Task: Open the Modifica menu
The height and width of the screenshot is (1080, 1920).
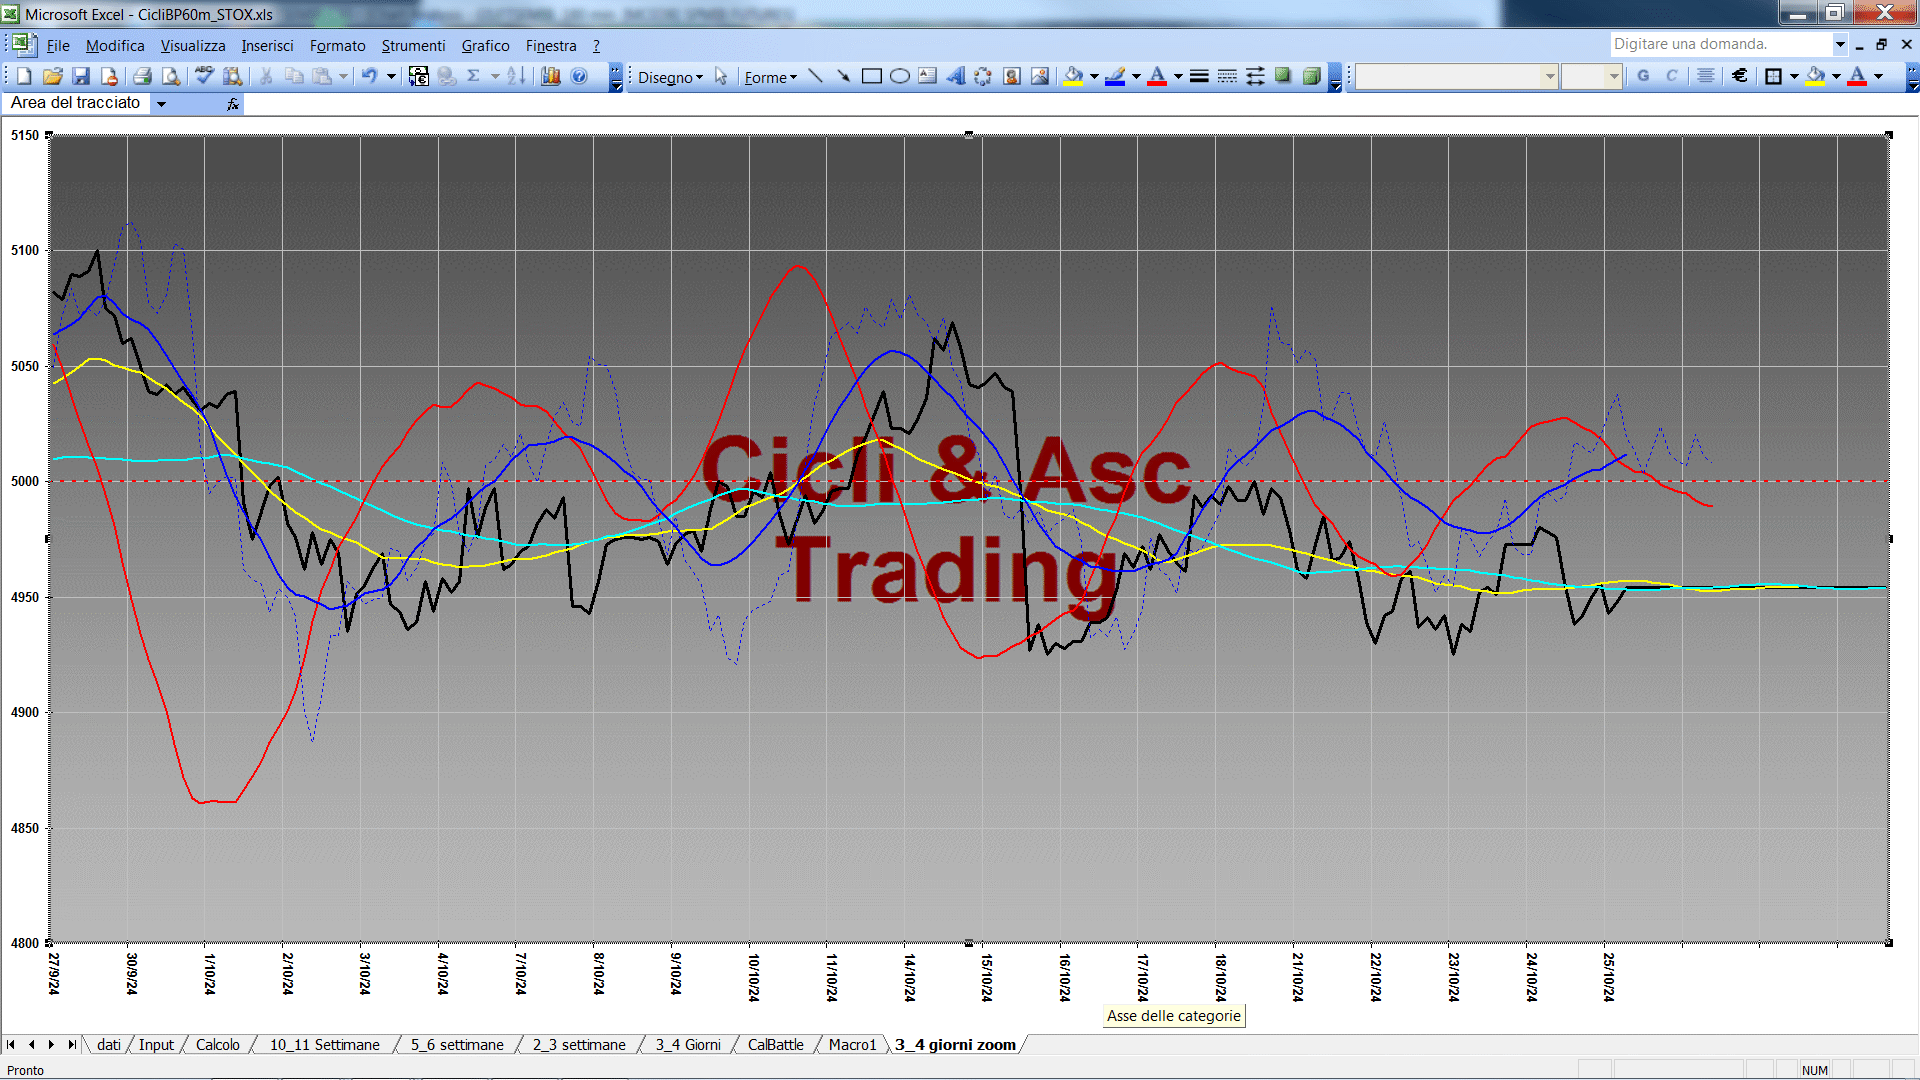Action: 115,46
